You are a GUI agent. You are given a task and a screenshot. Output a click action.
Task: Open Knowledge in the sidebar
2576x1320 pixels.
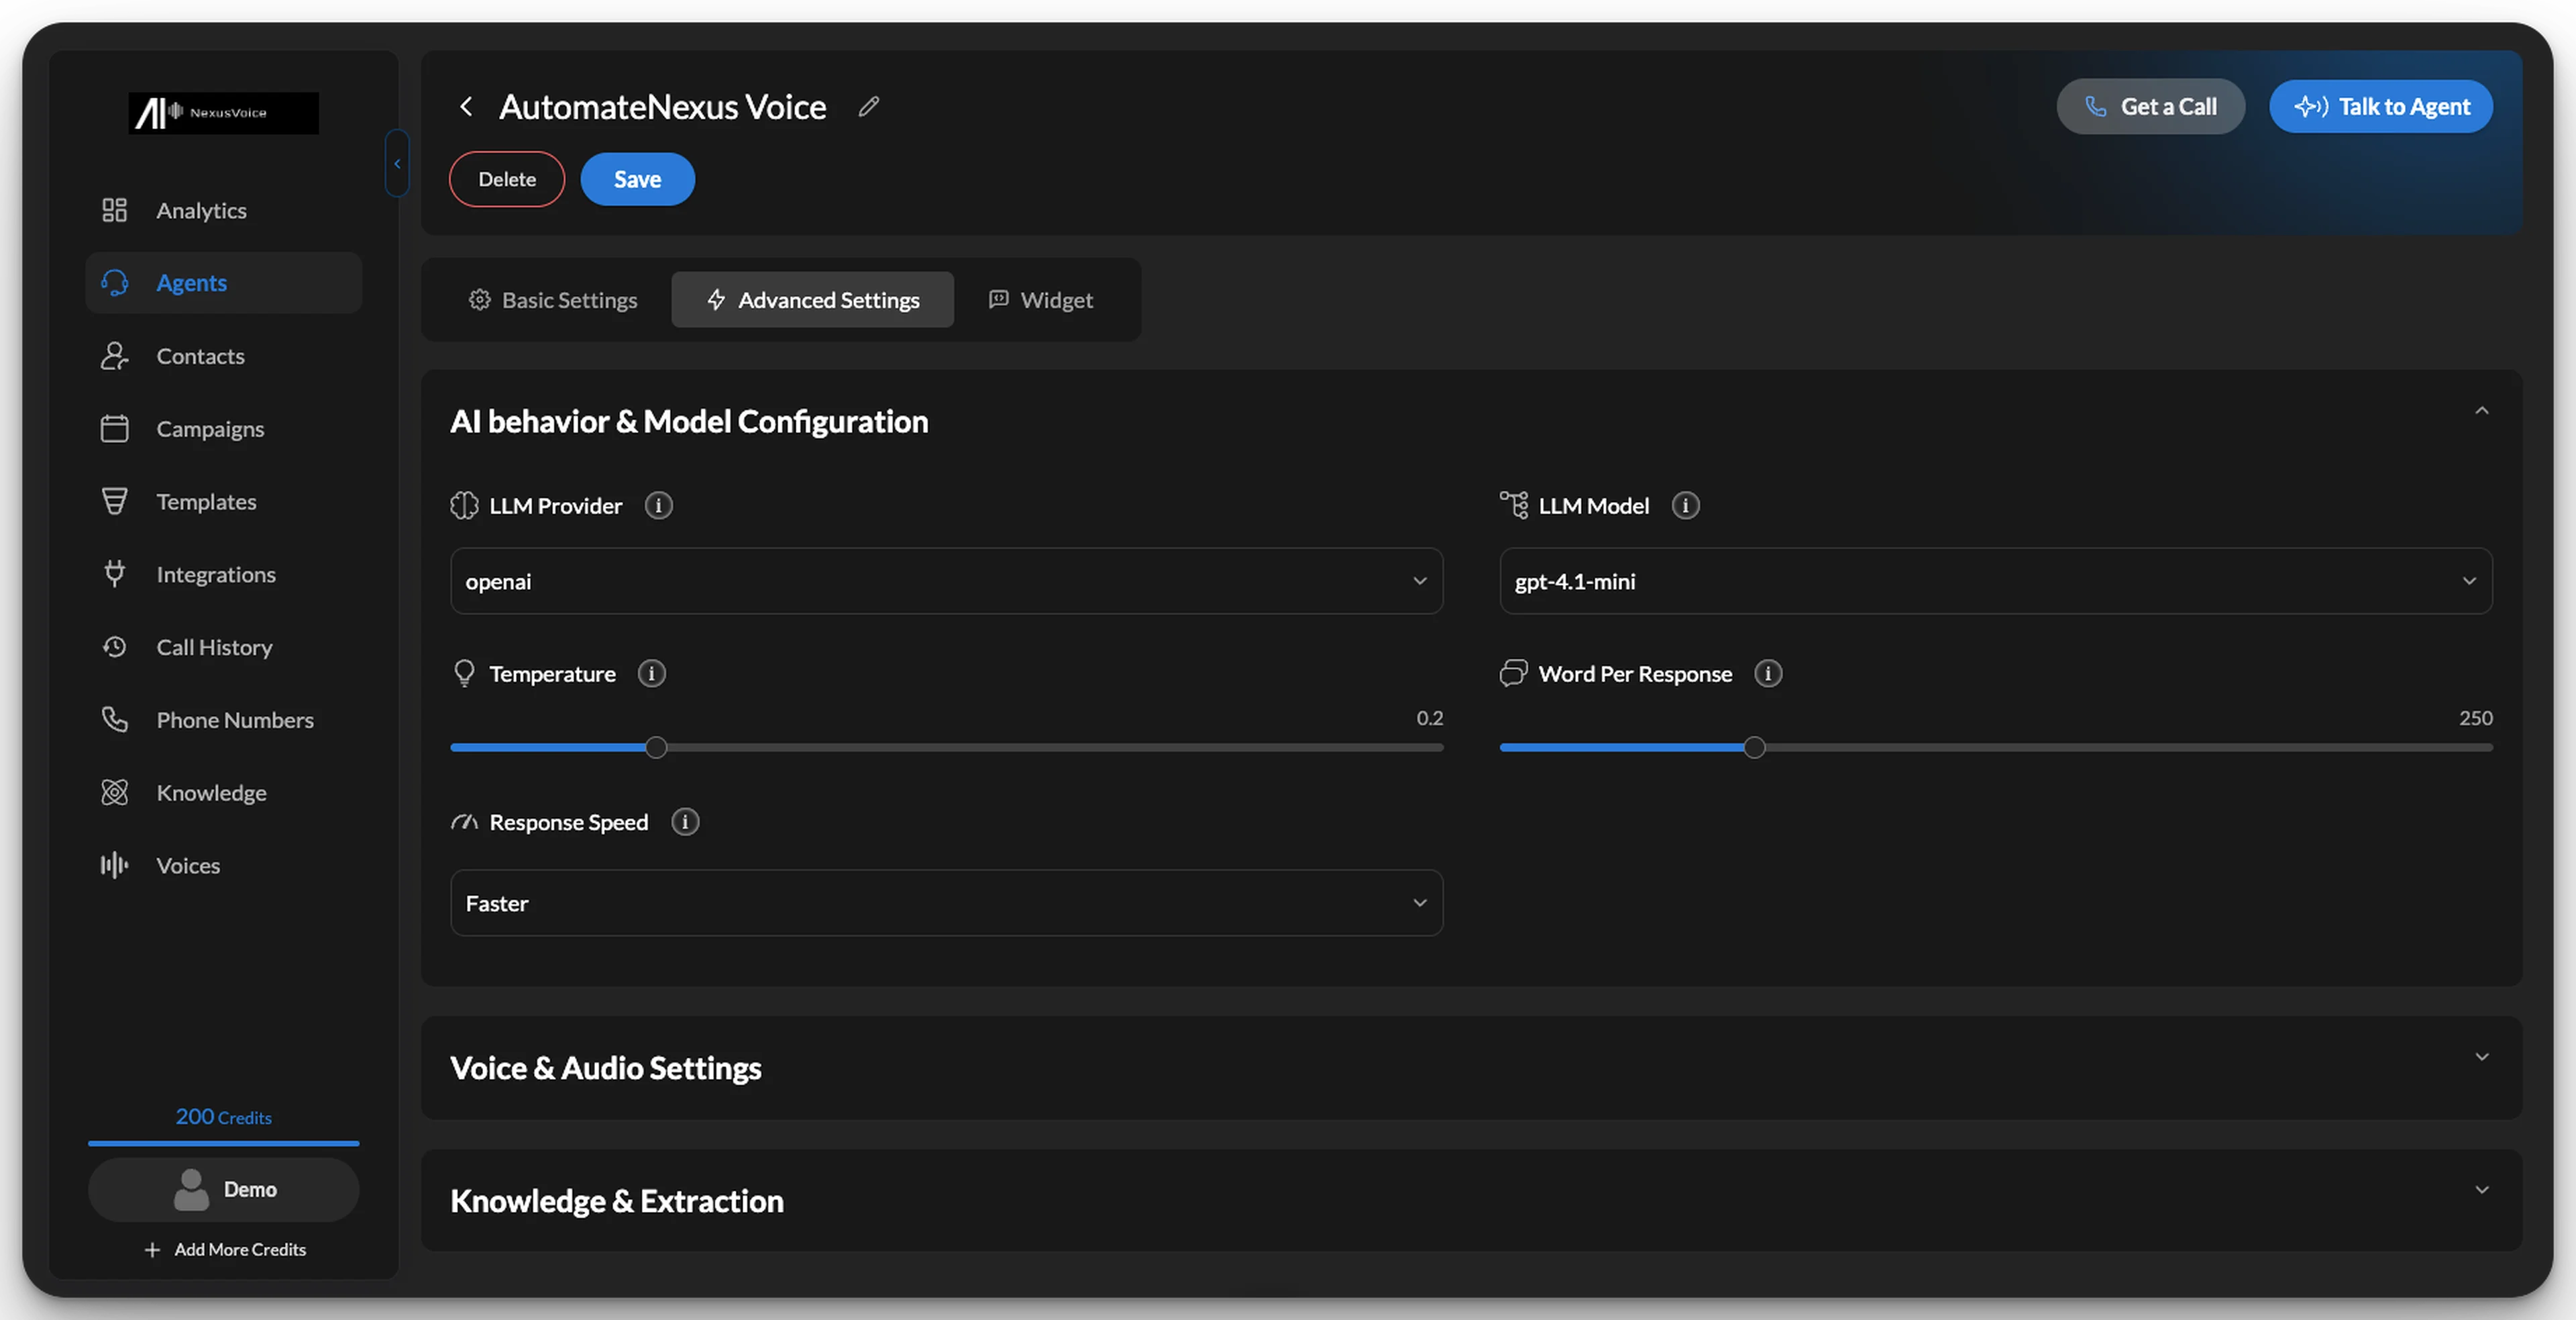point(223,793)
